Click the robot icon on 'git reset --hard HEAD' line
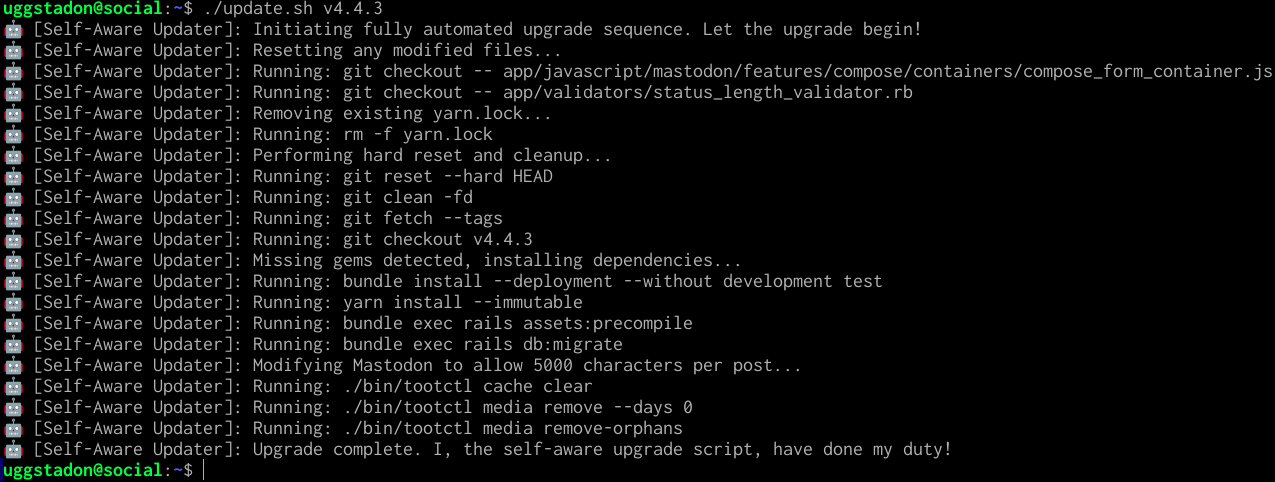The height and width of the screenshot is (482, 1275). (x=13, y=177)
